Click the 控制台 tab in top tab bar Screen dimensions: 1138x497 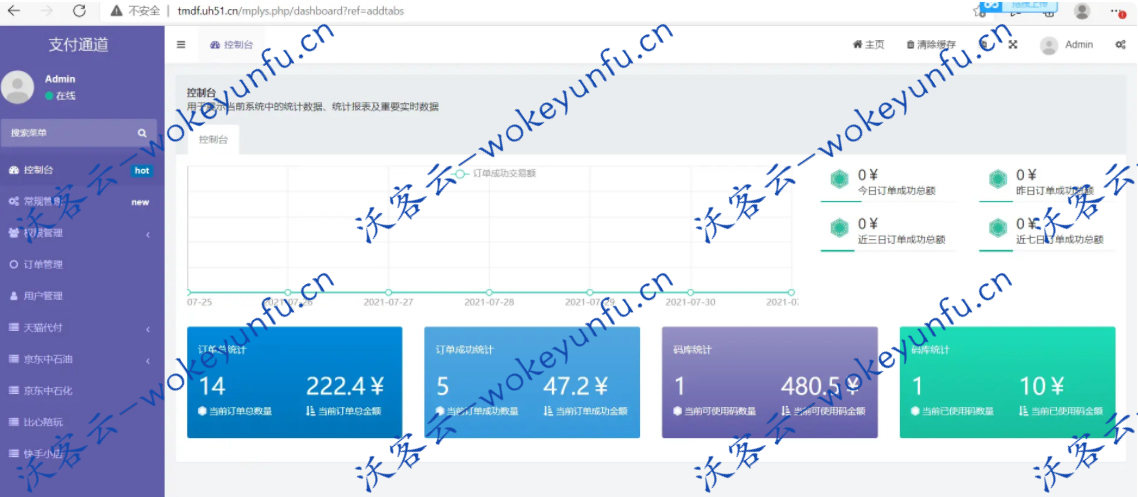pos(232,45)
